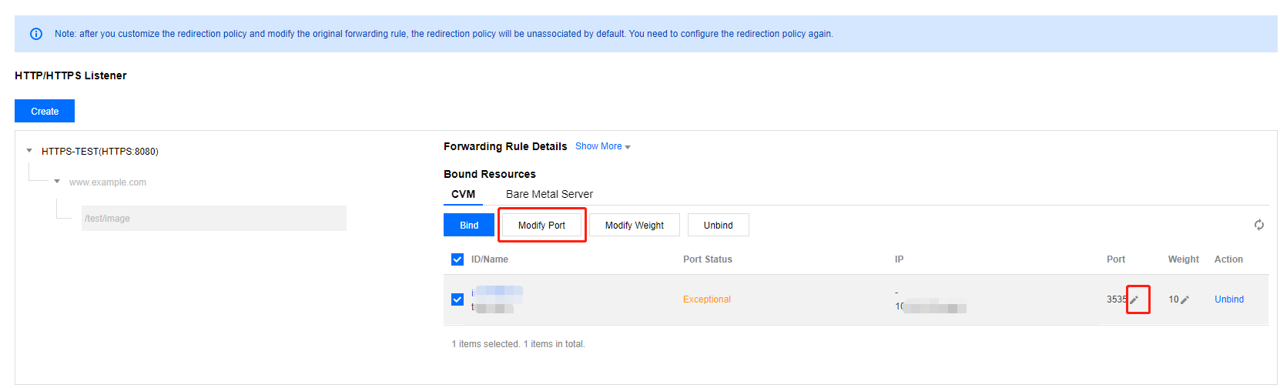1280x388 pixels.
Task: Click the Port Status column header
Action: tap(707, 259)
